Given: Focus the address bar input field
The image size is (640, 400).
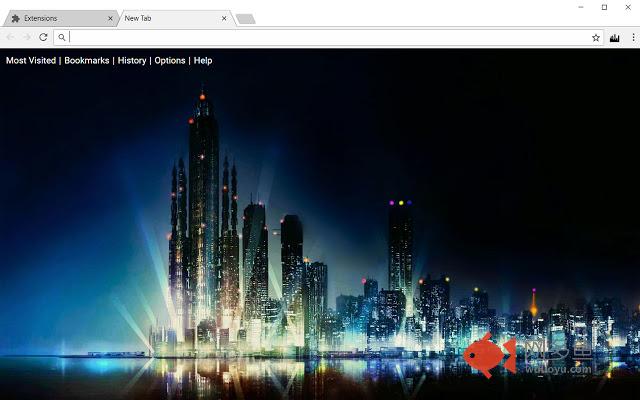Looking at the screenshot, I should (329, 38).
